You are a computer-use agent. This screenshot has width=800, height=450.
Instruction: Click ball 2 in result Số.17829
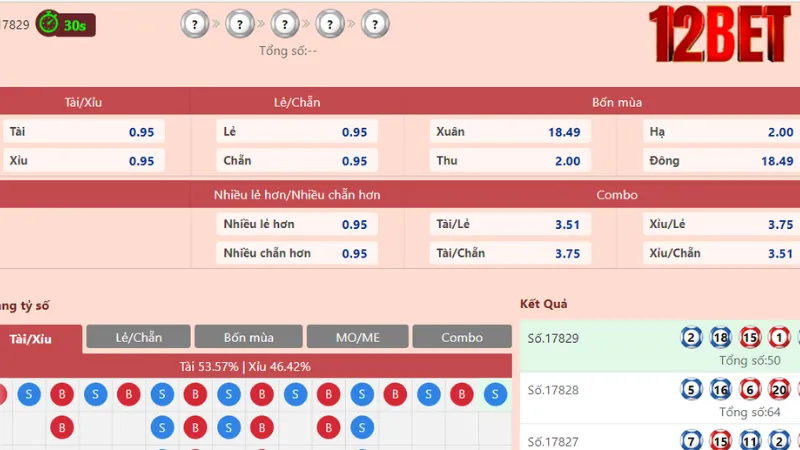[691, 337]
